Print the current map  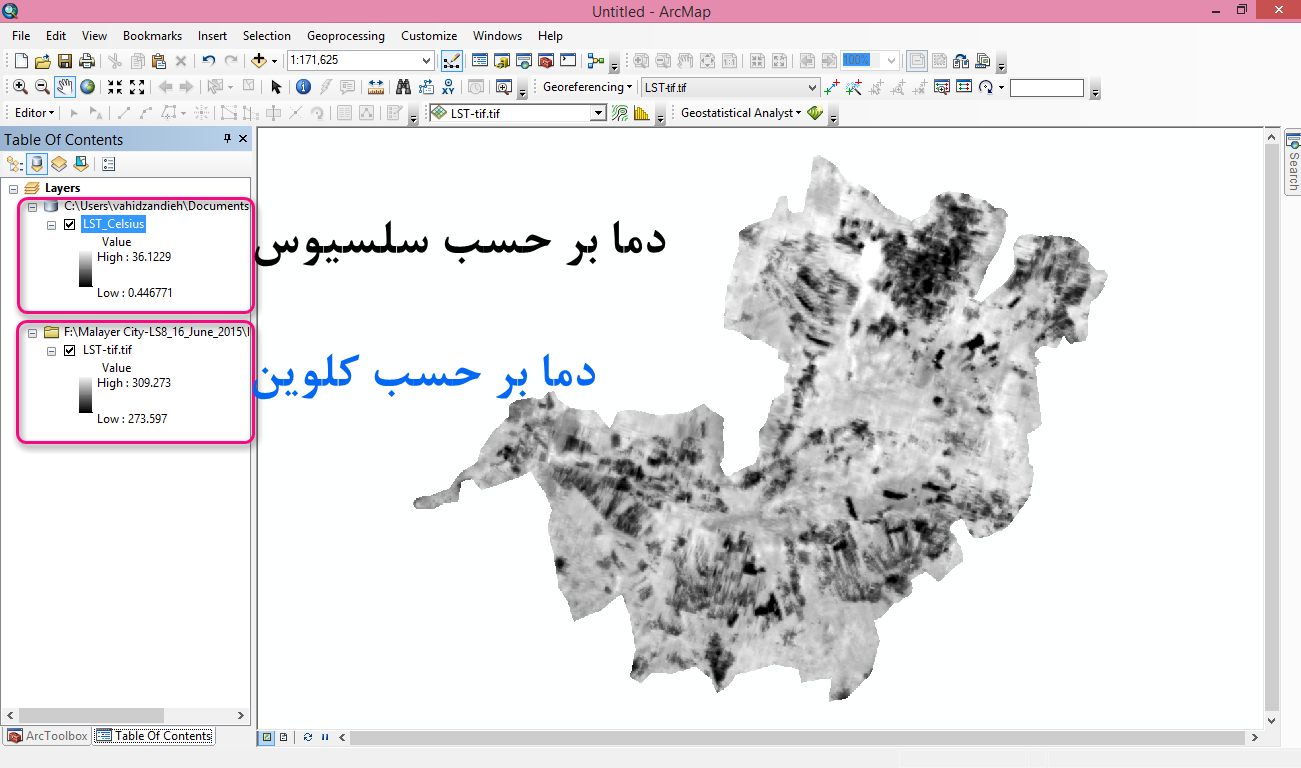(87, 61)
